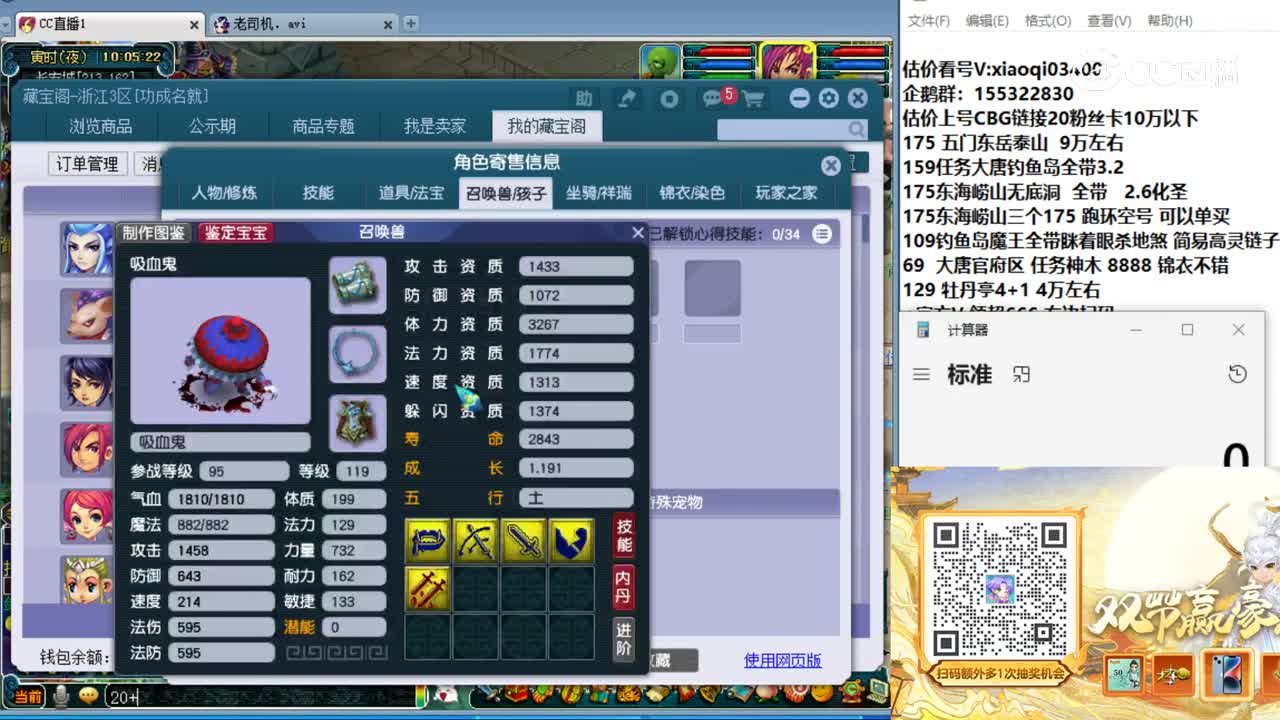Click the green turtle pet portrait
This screenshot has height=720, width=1280.
(x=659, y=62)
